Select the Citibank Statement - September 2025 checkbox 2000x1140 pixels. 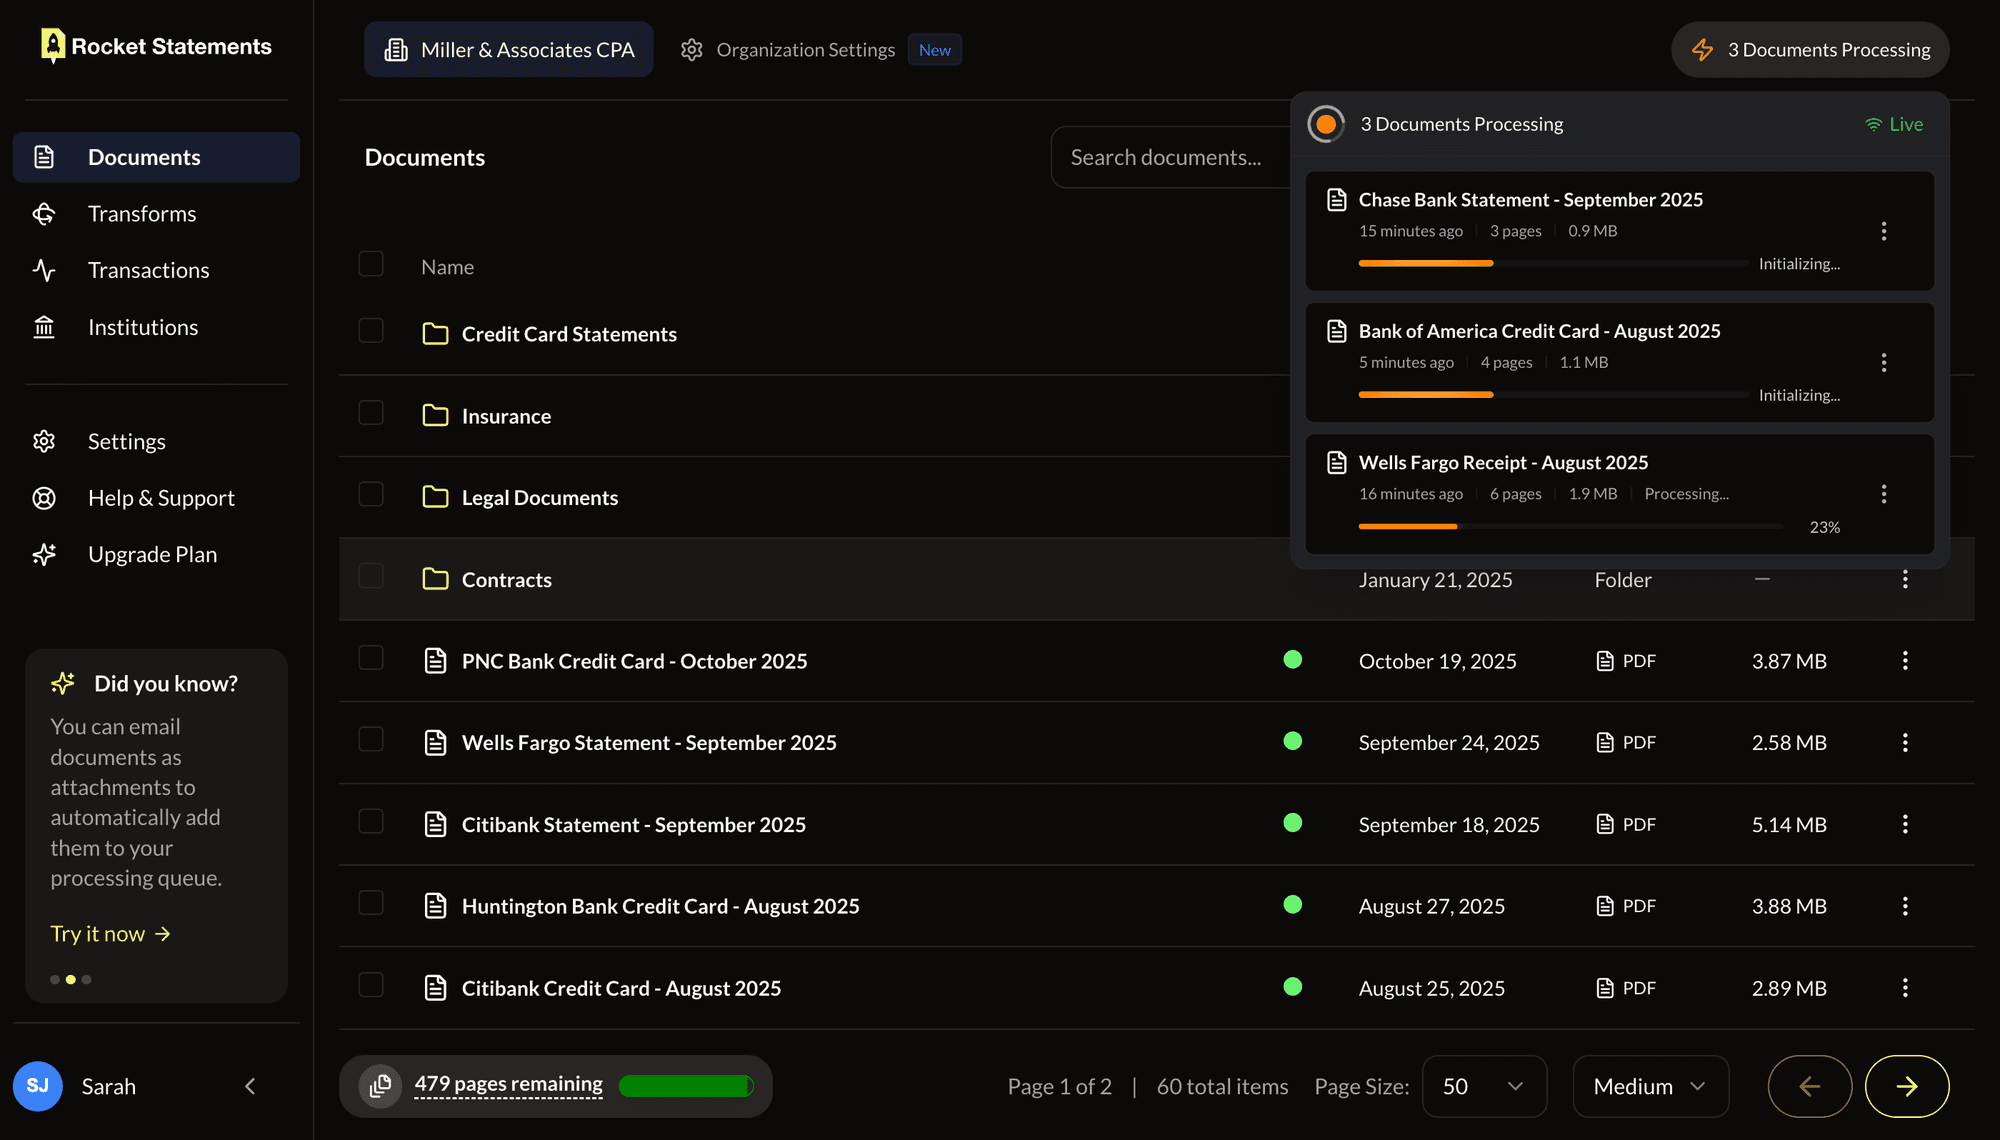click(x=371, y=822)
